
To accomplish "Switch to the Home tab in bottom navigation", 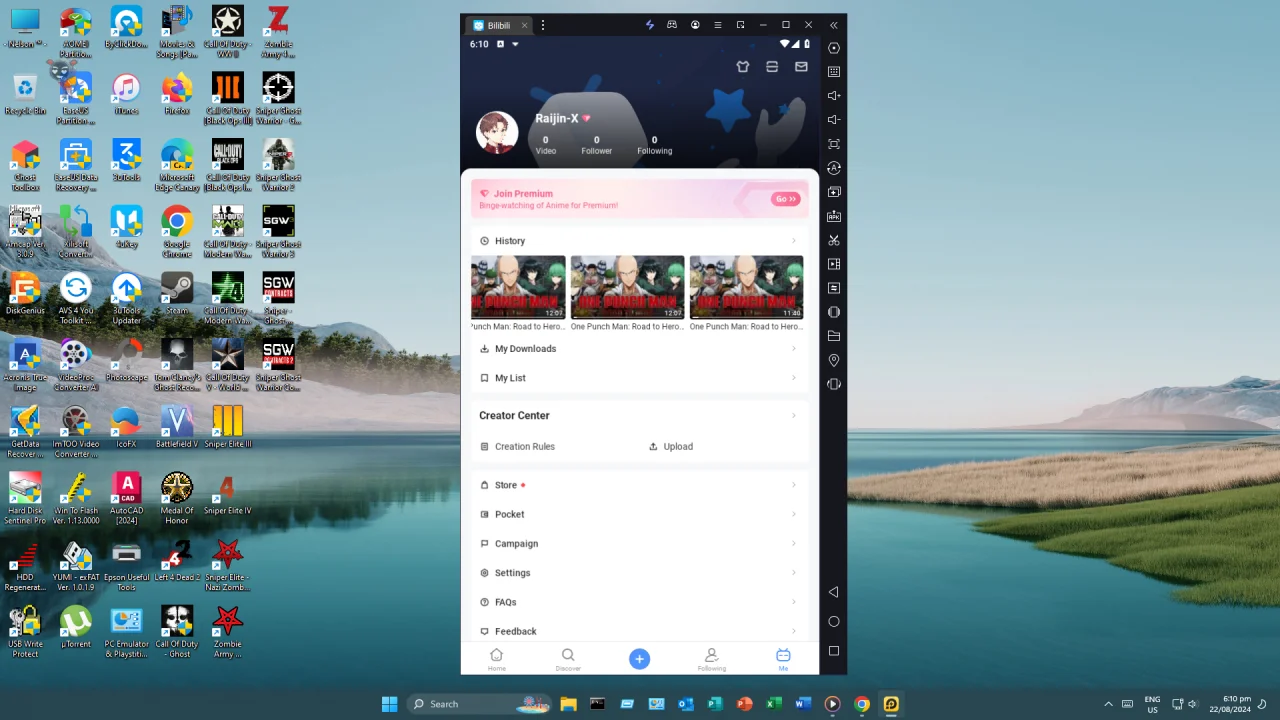I will pos(497,659).
